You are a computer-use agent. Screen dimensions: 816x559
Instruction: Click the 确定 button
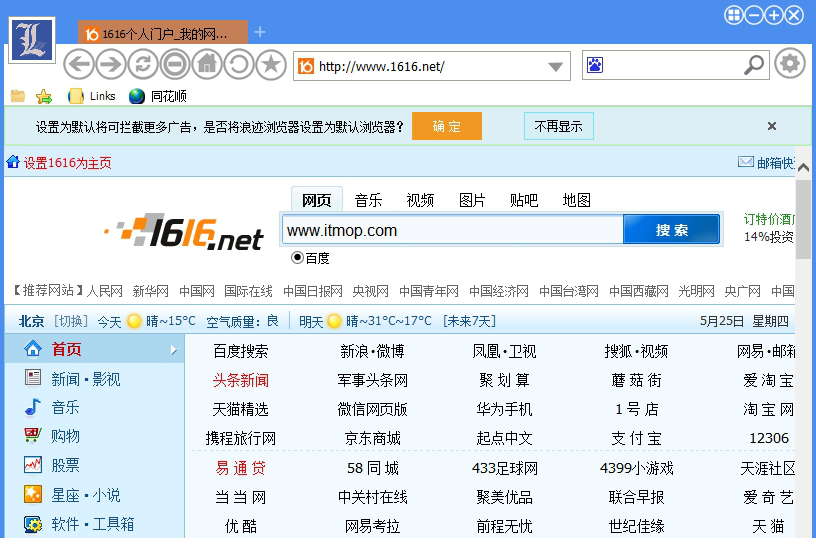coord(447,126)
